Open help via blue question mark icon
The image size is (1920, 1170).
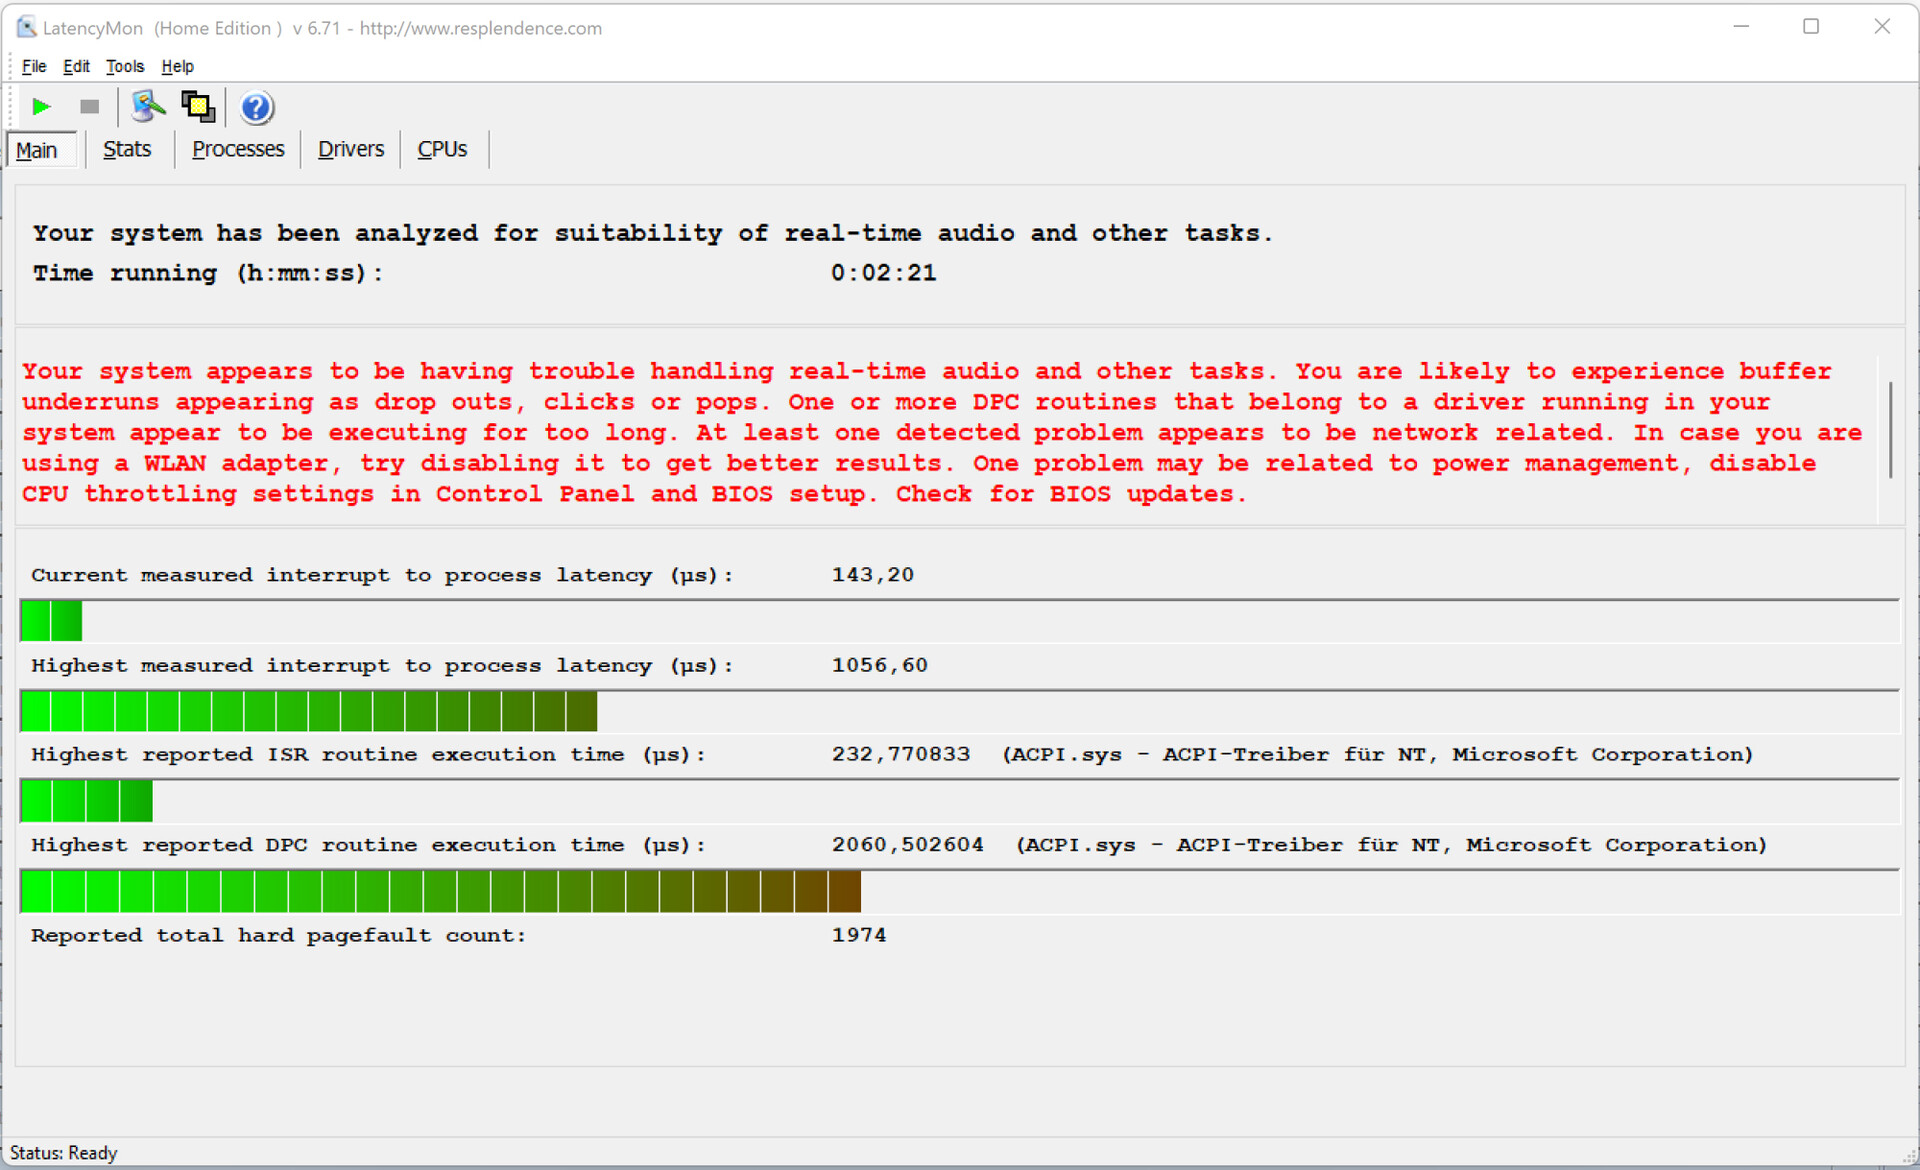click(x=256, y=107)
